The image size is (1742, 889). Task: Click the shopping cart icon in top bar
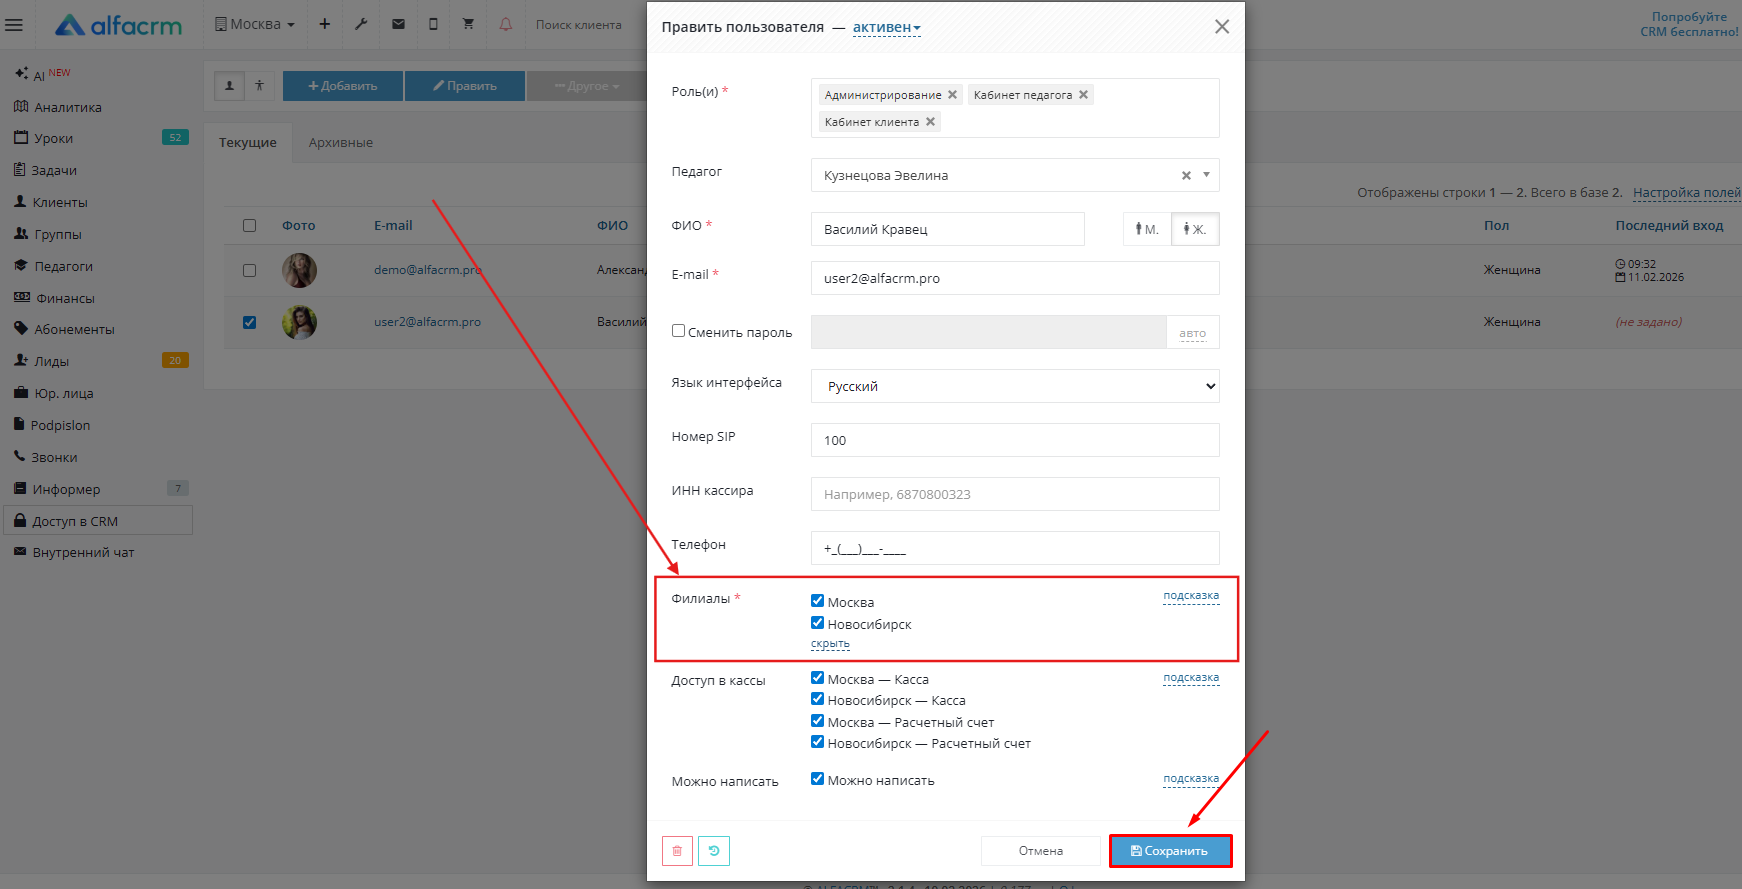[468, 24]
